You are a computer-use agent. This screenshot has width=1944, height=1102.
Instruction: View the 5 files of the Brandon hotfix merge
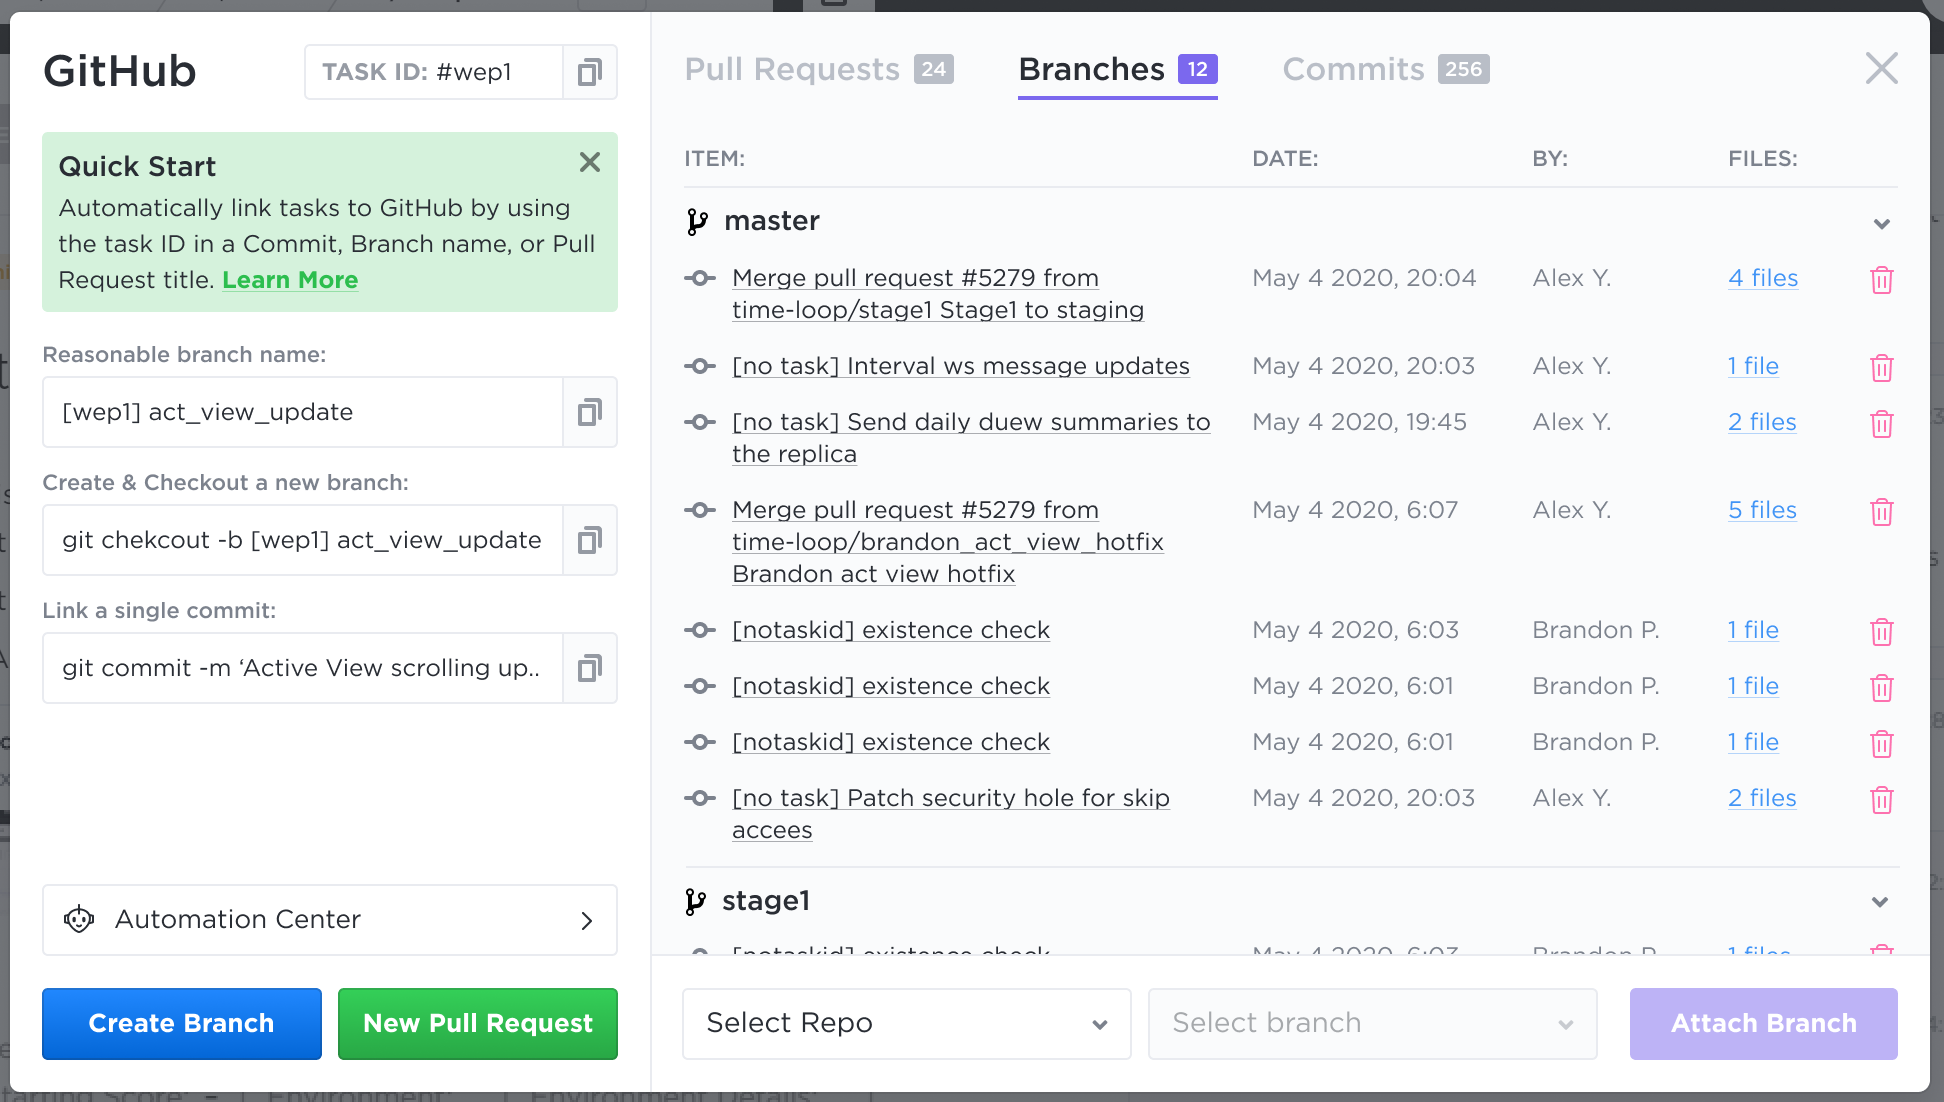[x=1762, y=510]
